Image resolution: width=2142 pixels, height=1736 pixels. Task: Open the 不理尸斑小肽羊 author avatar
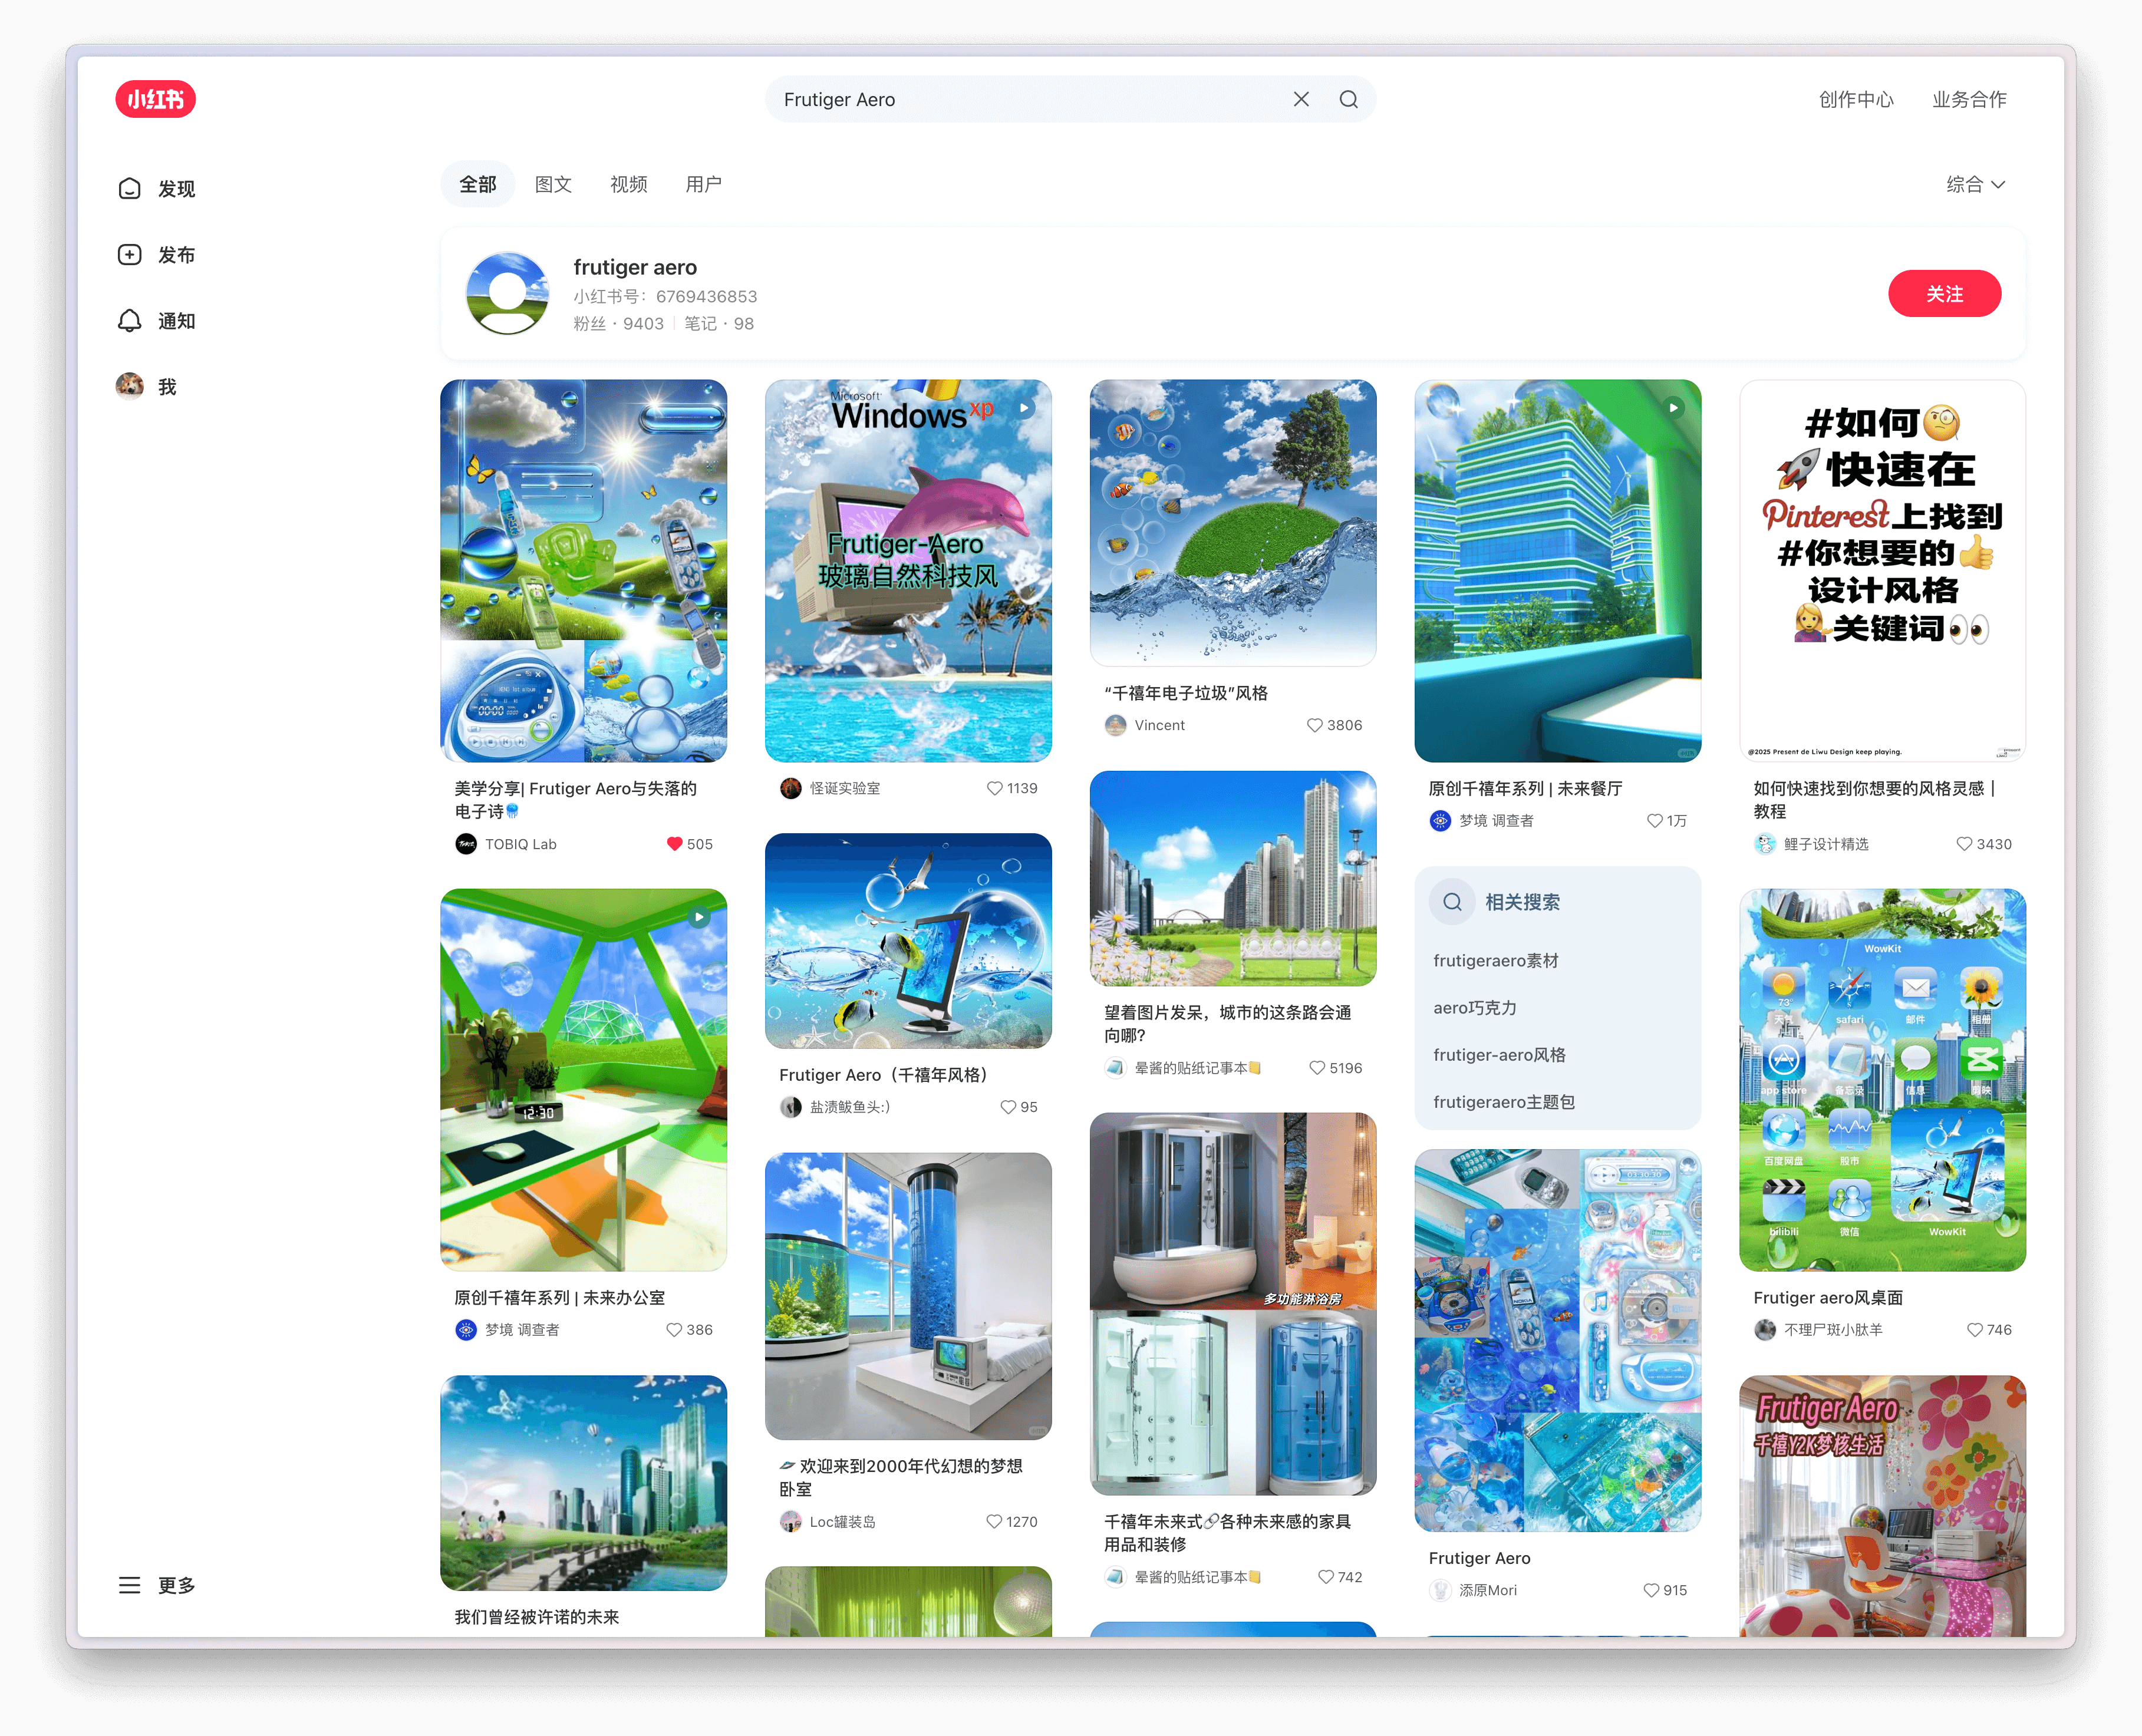coord(1765,1330)
